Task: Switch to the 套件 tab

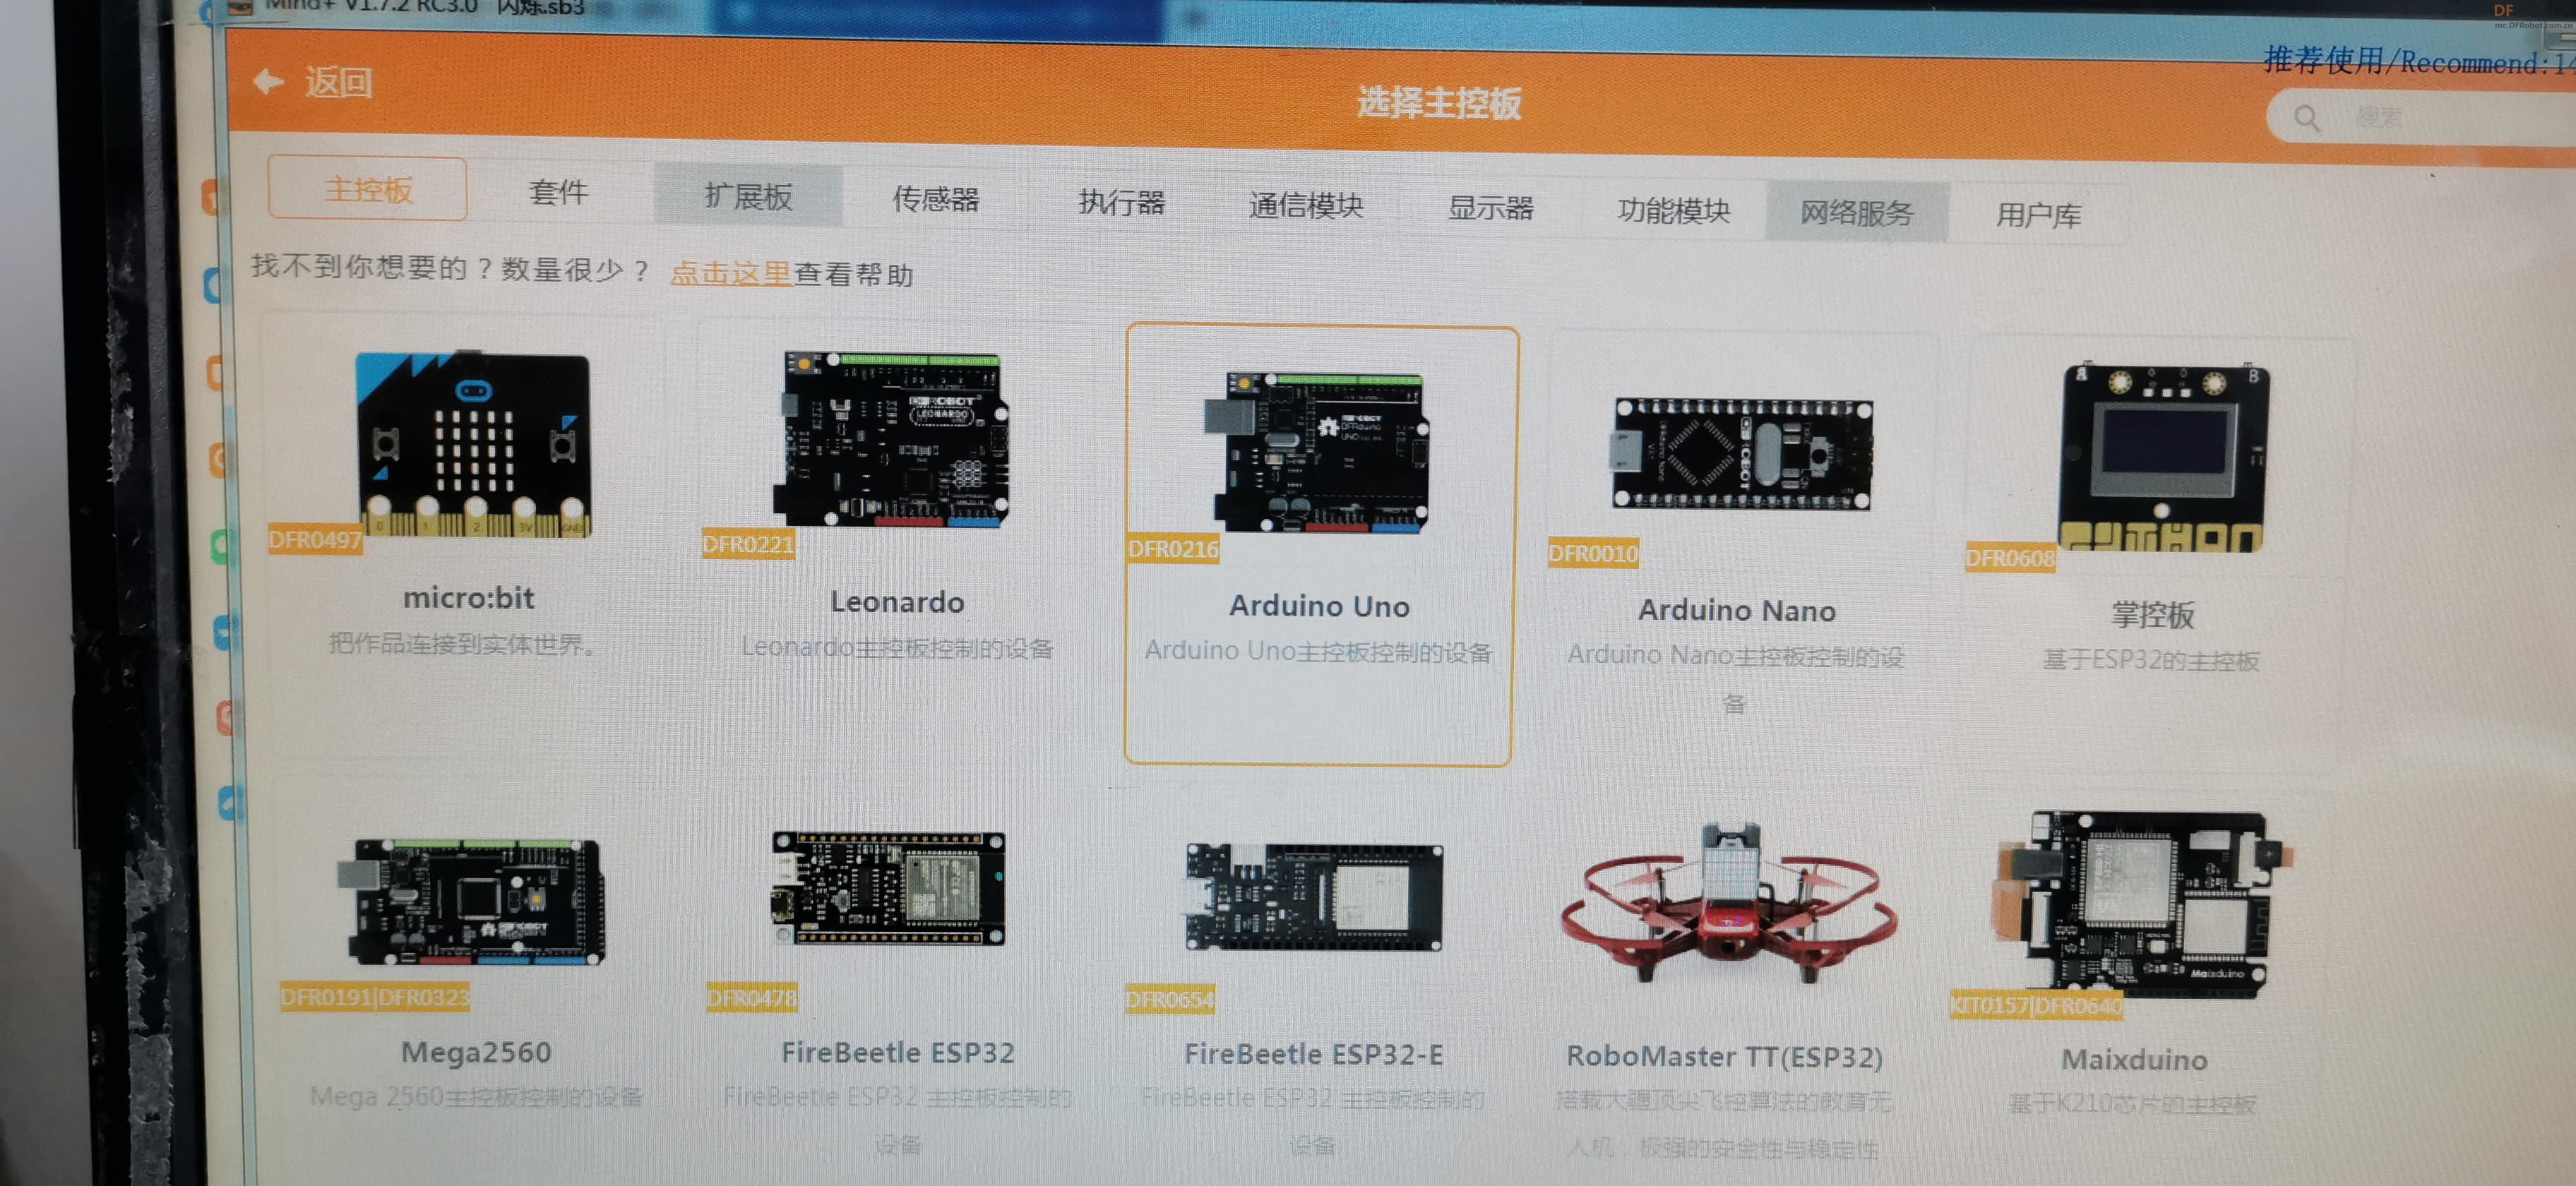Action: pos(558,192)
